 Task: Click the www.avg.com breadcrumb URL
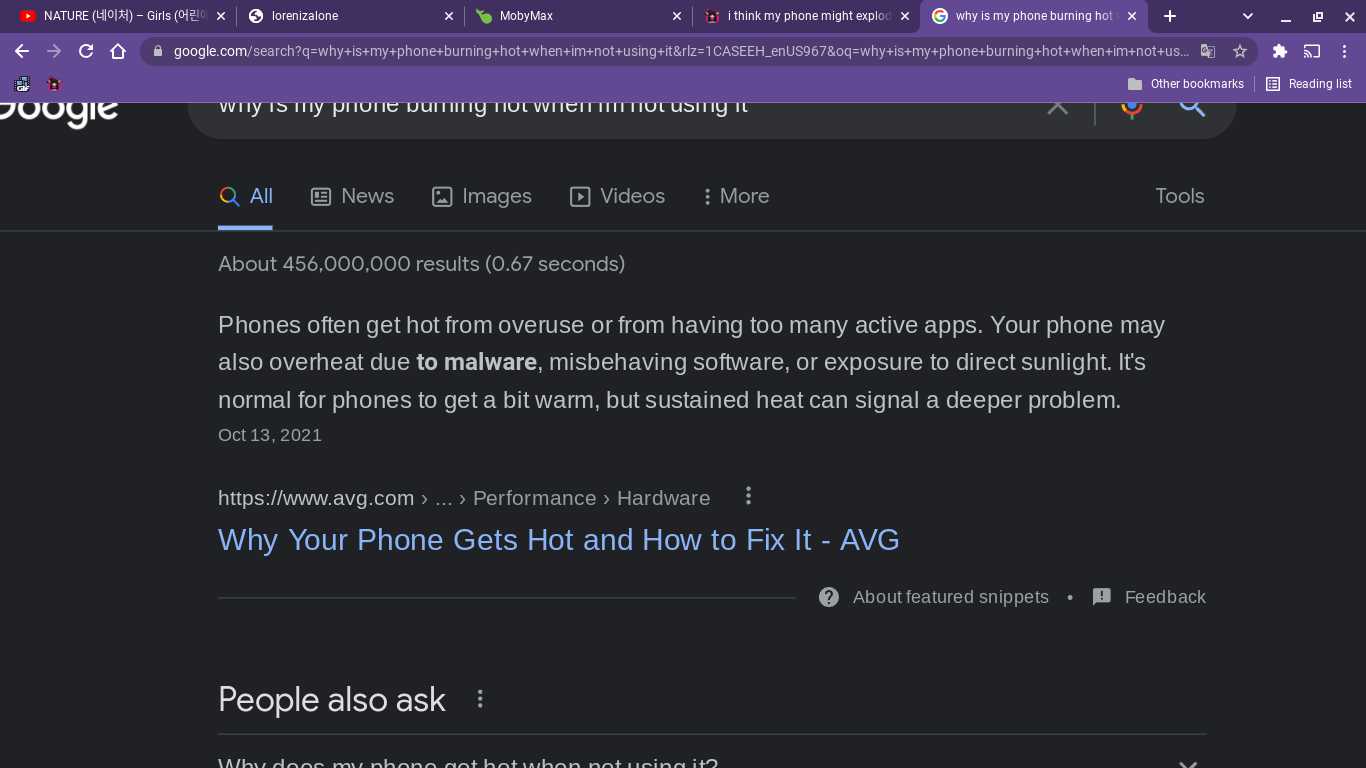tap(316, 498)
